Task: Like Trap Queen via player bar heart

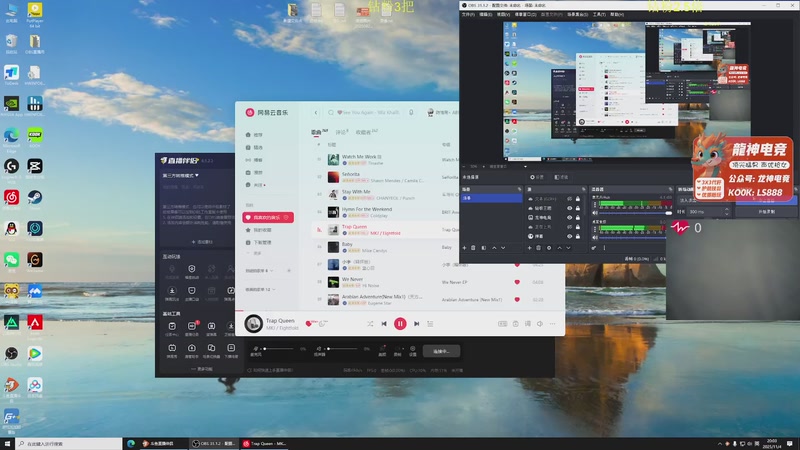Action: (x=308, y=323)
